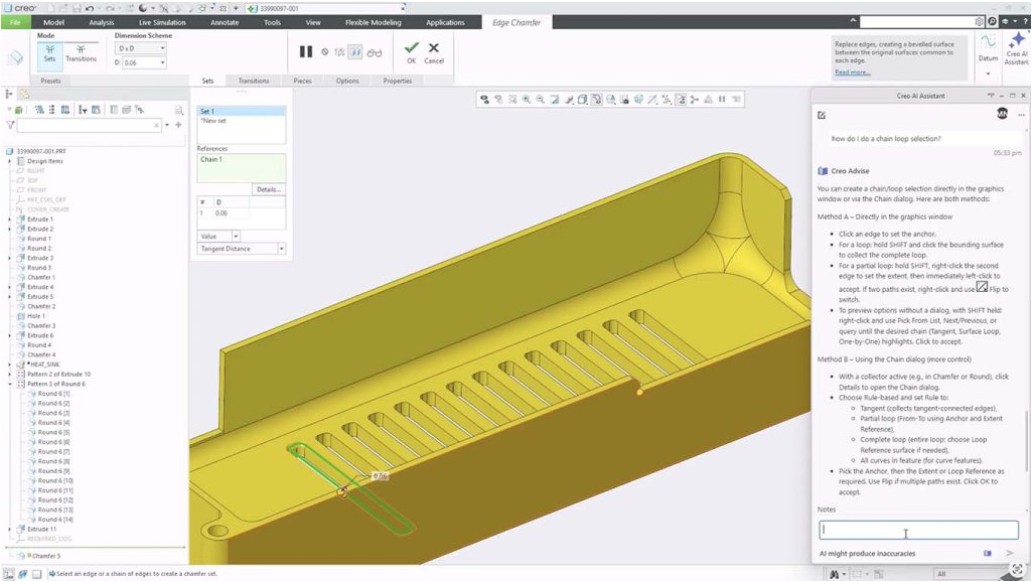Click the model tree filter funnel icon

(x=10, y=124)
